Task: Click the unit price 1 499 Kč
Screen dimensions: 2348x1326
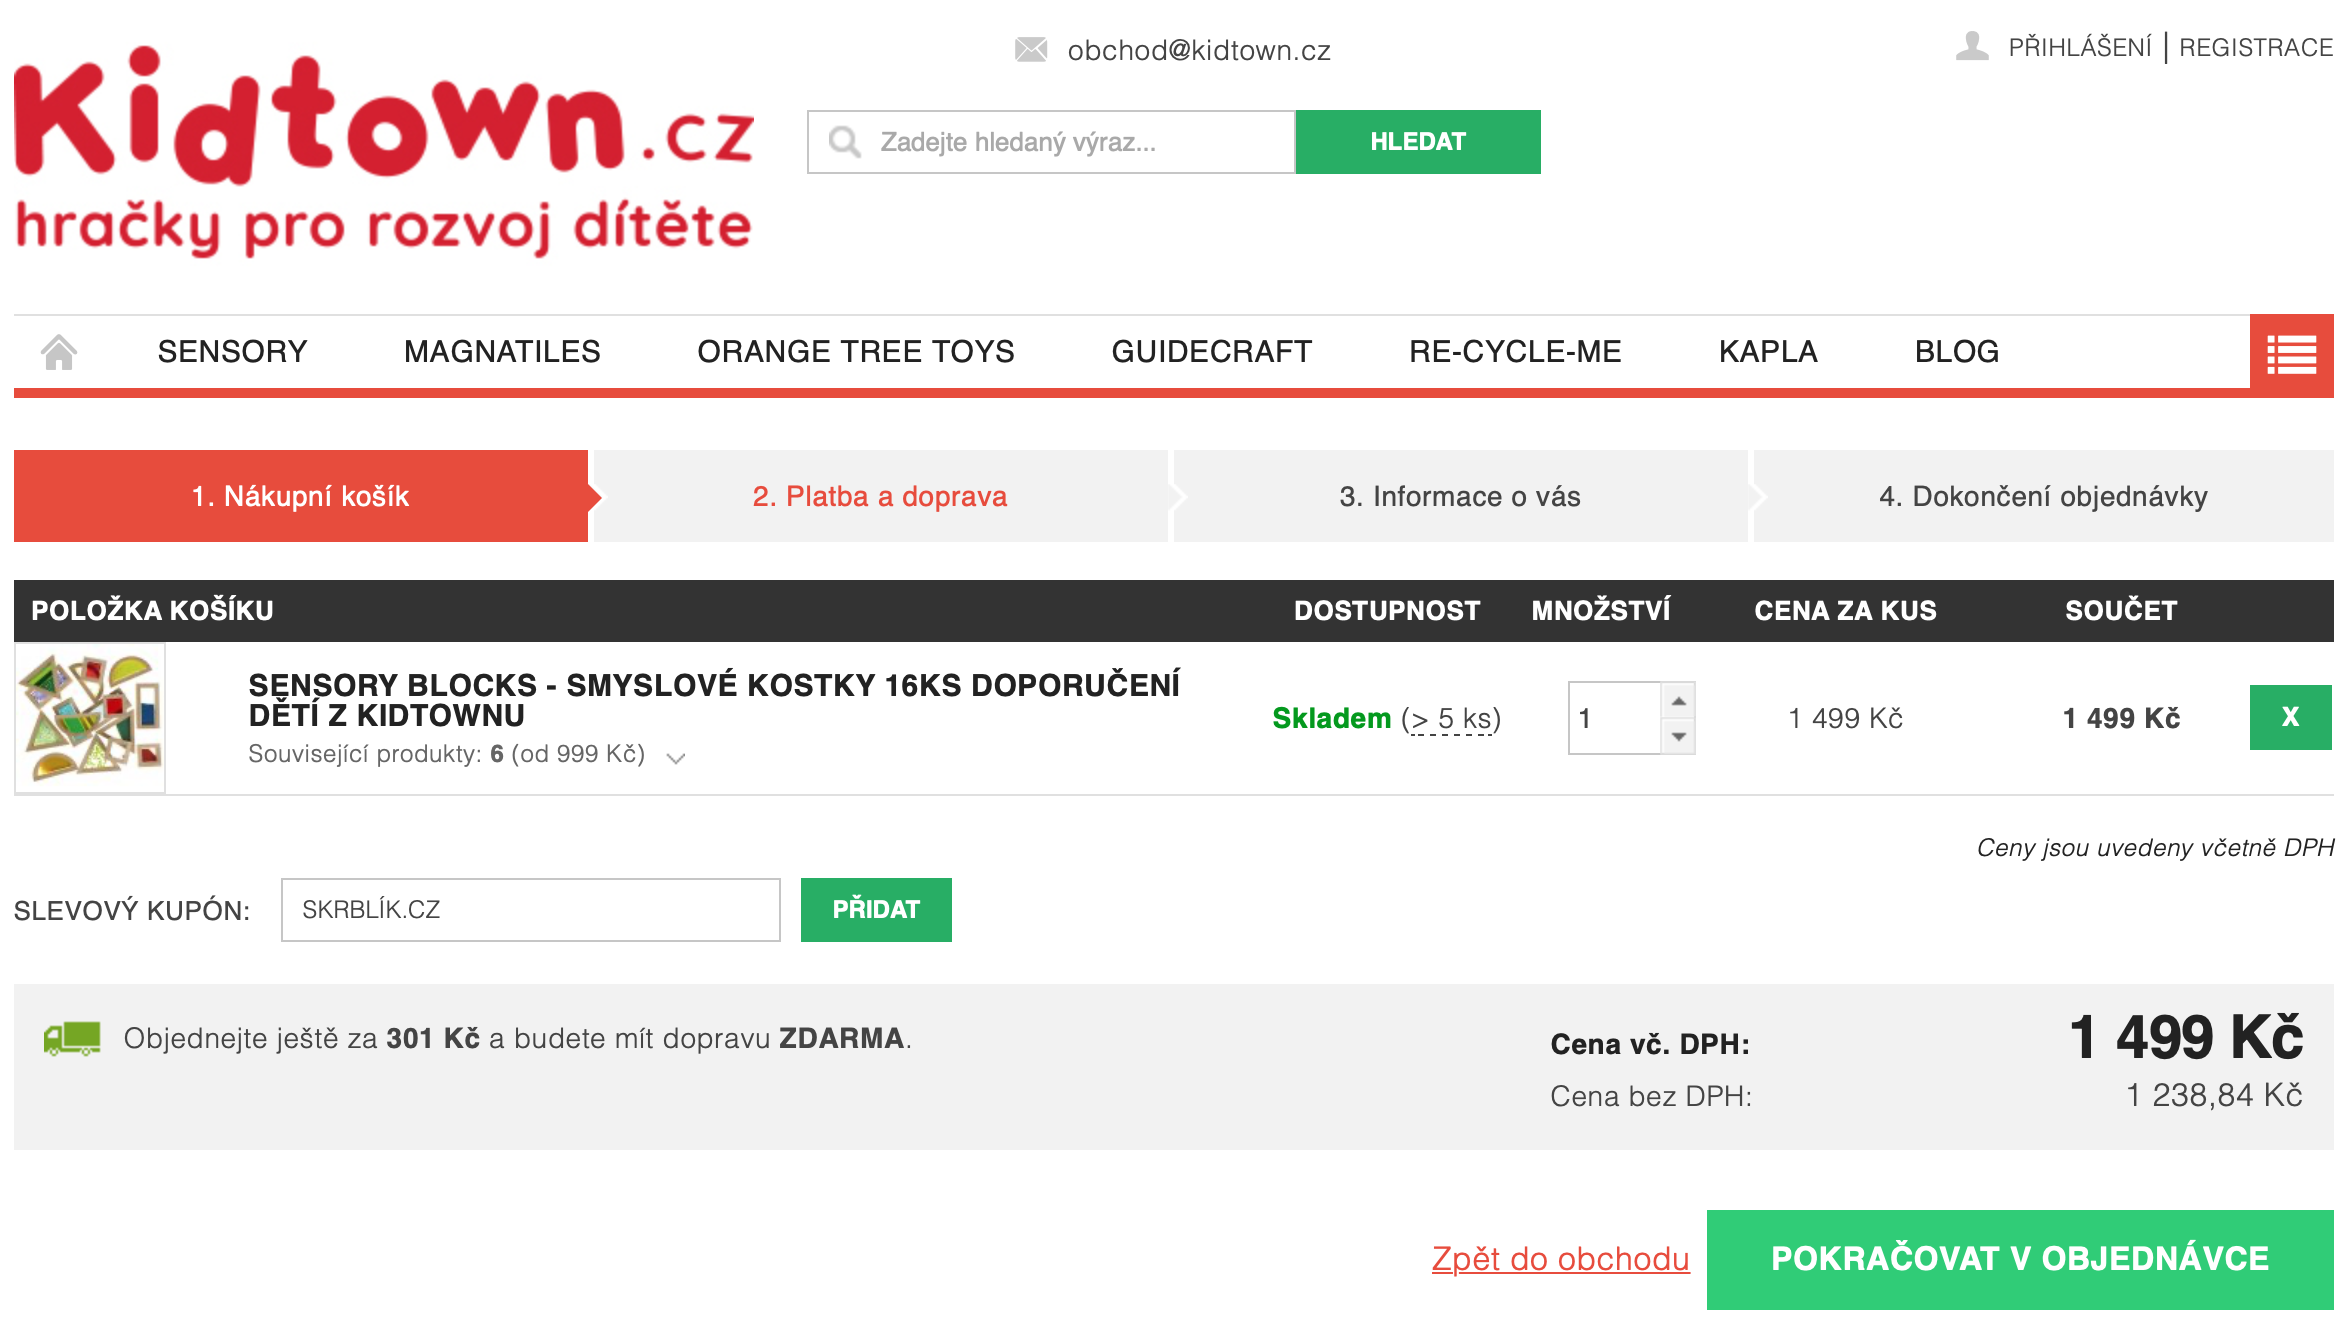Action: [1845, 718]
